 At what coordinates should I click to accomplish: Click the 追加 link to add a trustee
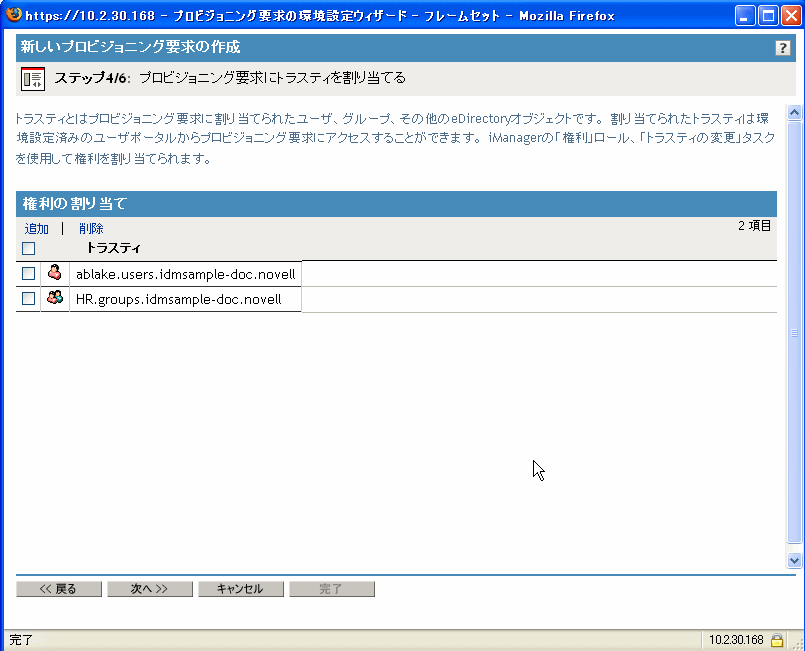click(x=36, y=228)
